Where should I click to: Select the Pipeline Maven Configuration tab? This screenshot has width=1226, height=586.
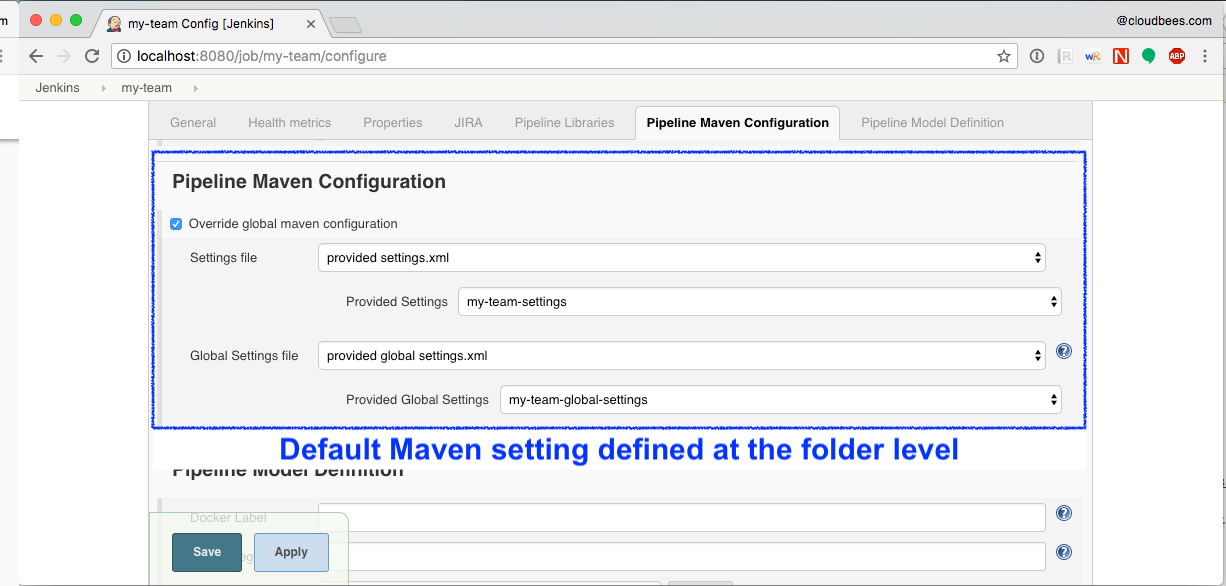click(737, 123)
